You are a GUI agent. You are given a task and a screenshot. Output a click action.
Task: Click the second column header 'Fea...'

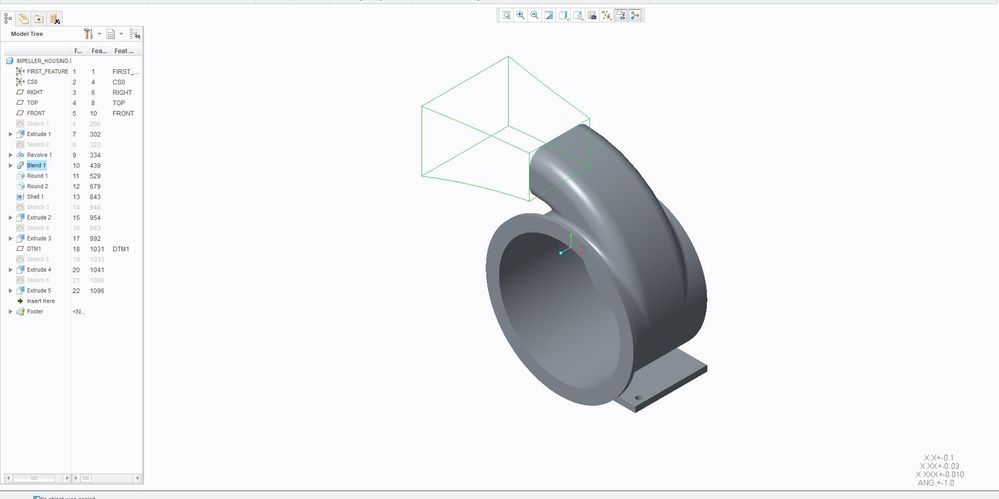(99, 51)
